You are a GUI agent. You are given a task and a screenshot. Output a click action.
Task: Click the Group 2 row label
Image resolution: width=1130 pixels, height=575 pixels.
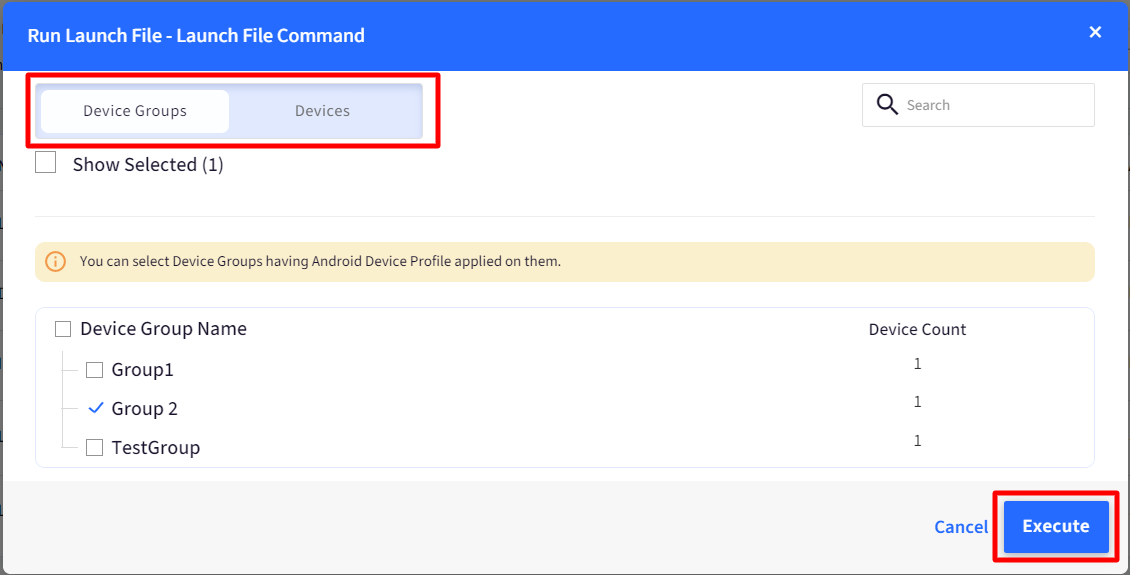tap(144, 409)
